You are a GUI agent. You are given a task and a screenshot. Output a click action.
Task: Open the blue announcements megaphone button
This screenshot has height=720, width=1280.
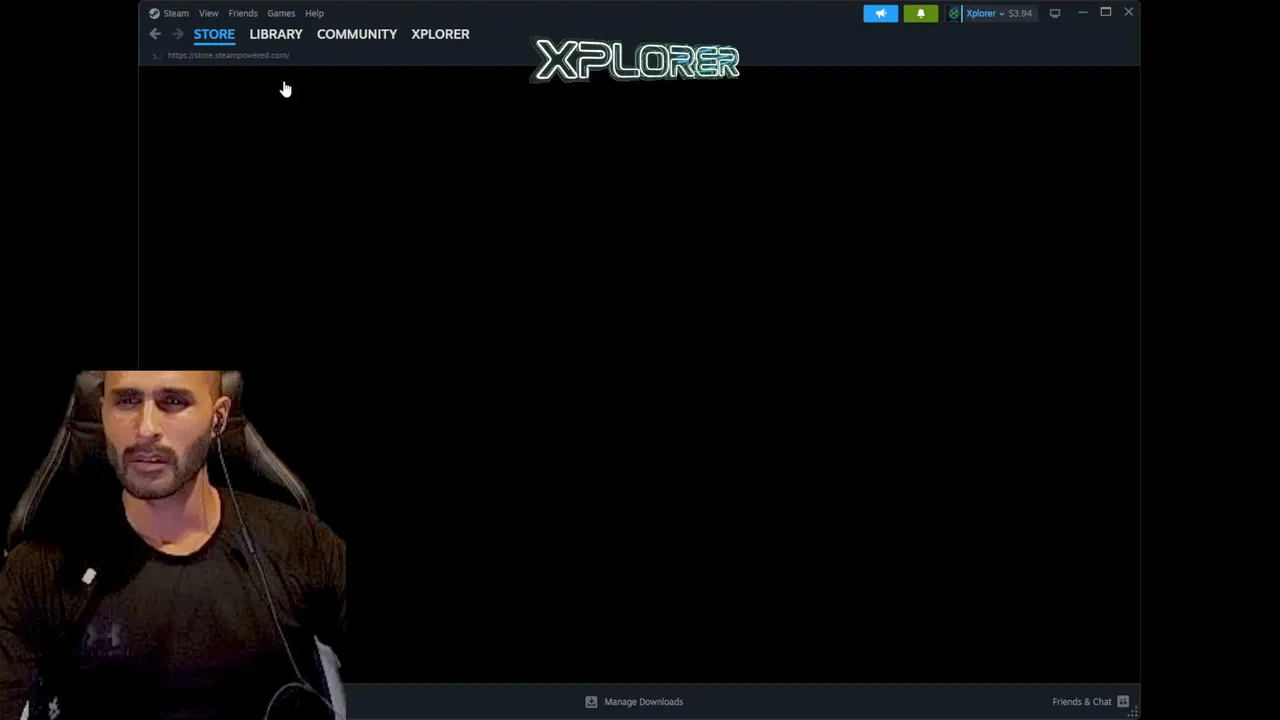(x=881, y=13)
